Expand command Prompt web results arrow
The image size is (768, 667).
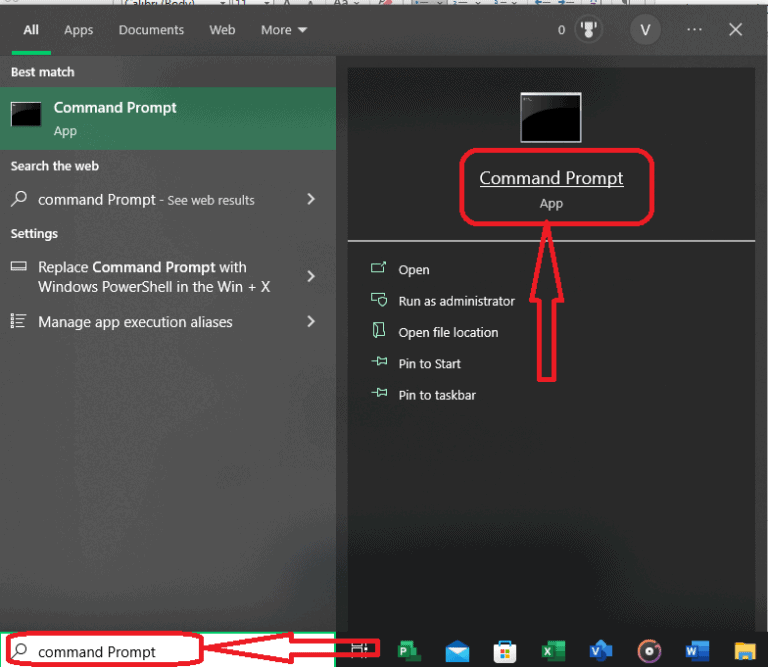tap(311, 200)
